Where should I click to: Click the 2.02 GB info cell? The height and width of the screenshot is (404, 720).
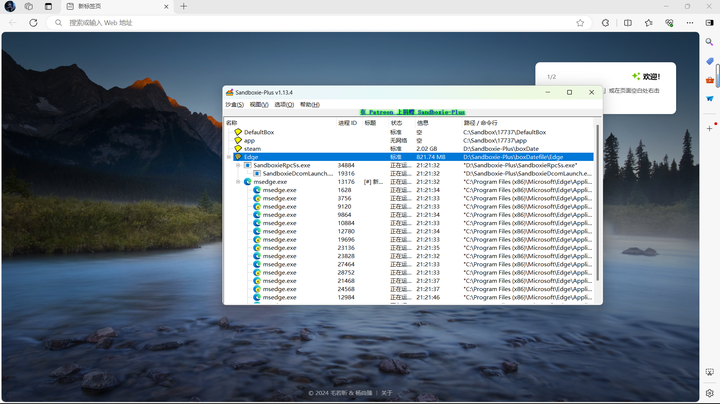click(x=427, y=149)
